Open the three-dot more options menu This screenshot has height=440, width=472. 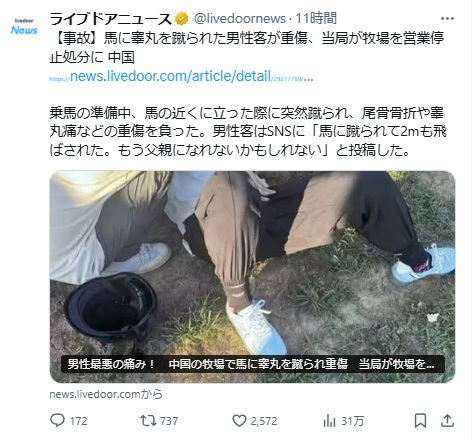tap(447, 19)
